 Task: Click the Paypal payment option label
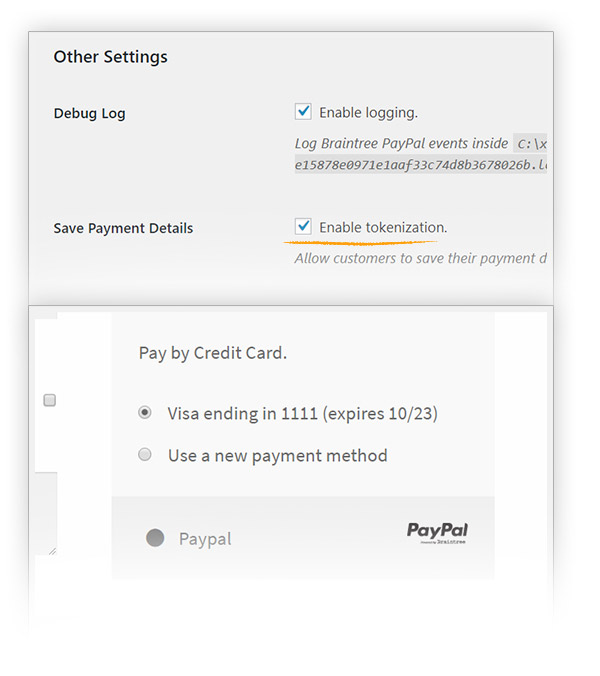pos(205,539)
